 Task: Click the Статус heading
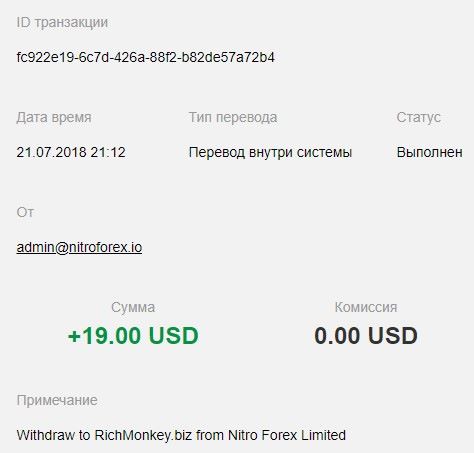click(x=418, y=117)
